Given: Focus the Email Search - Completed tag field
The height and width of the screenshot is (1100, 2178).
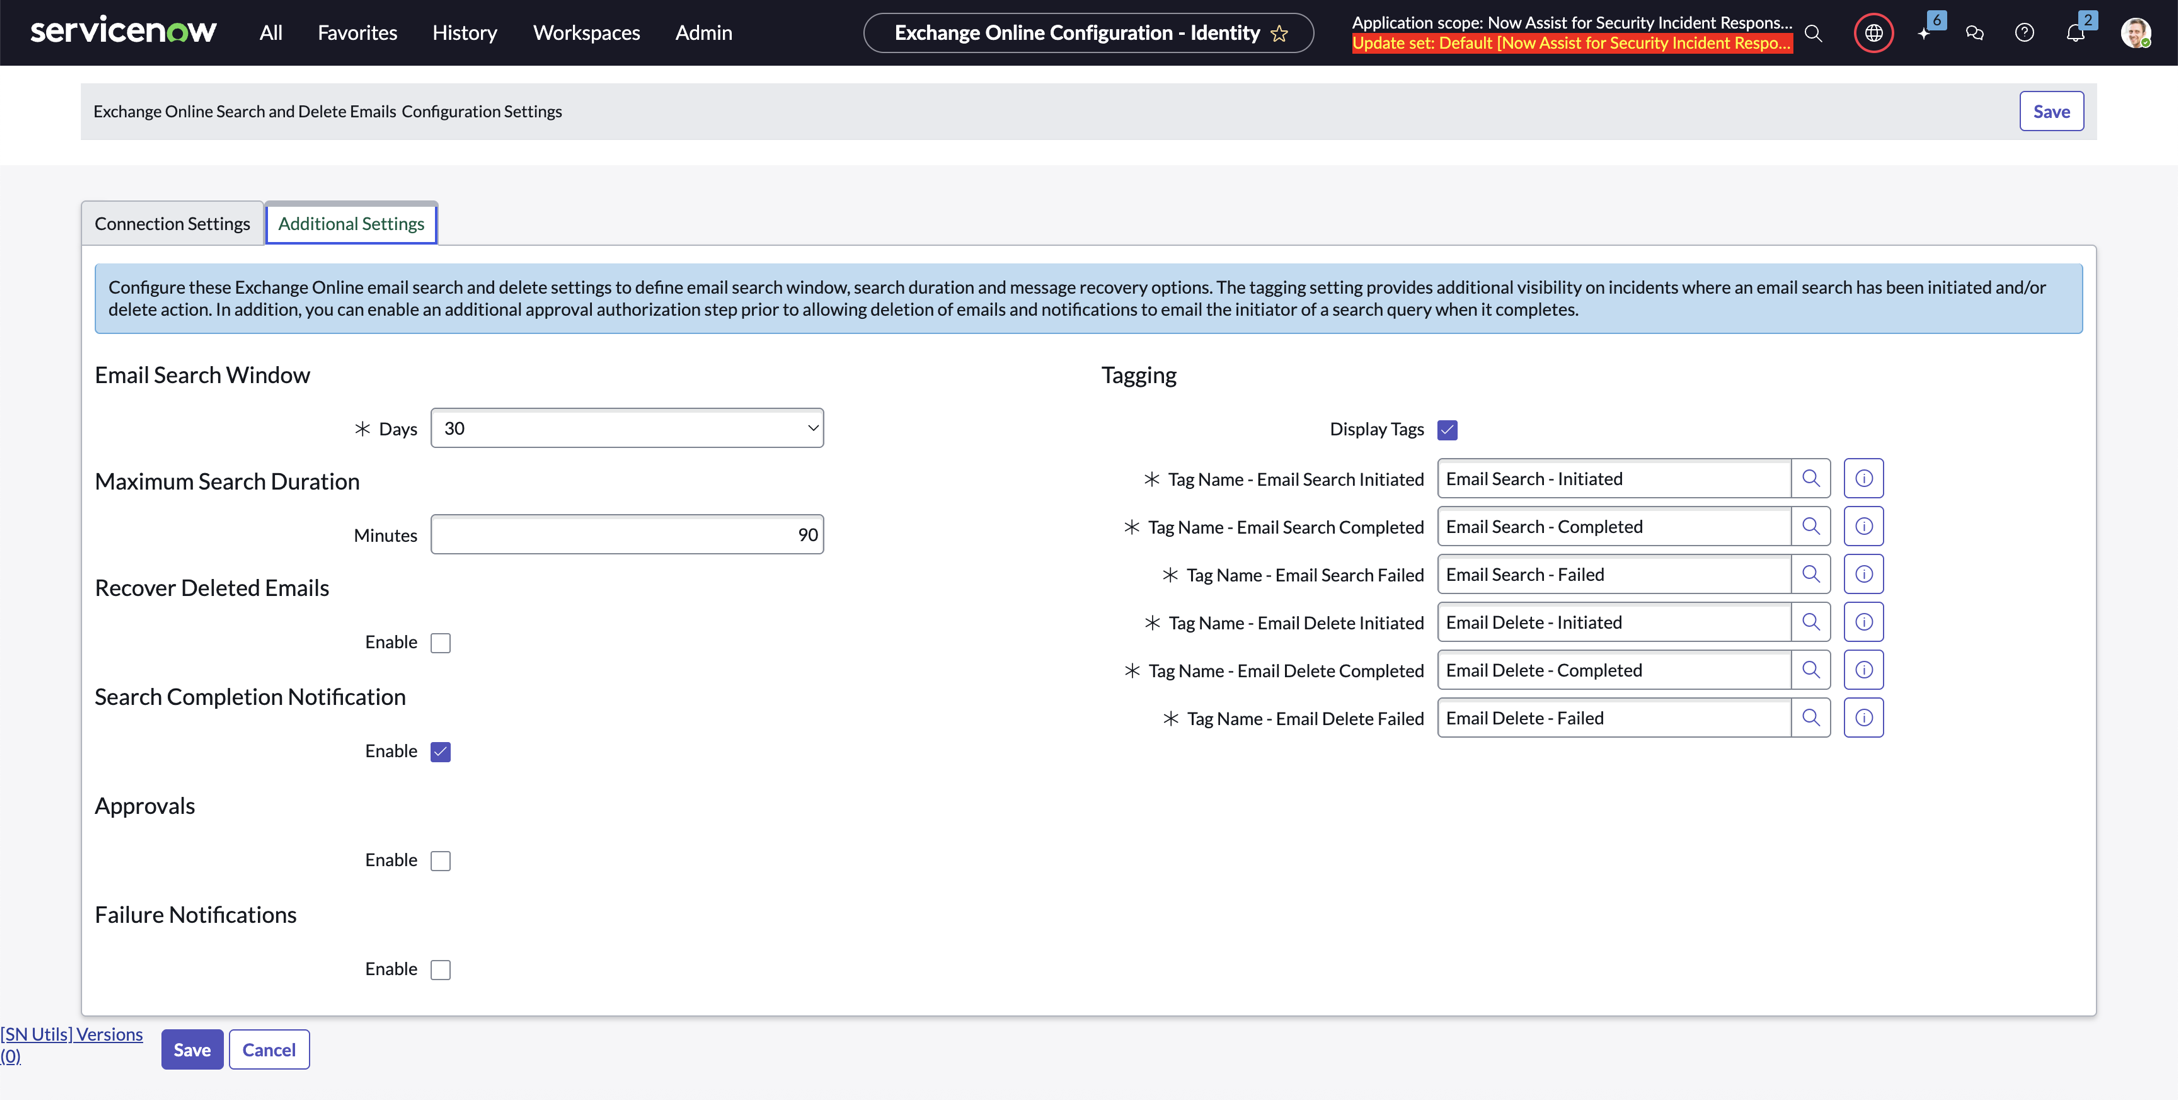Looking at the screenshot, I should 1614,527.
